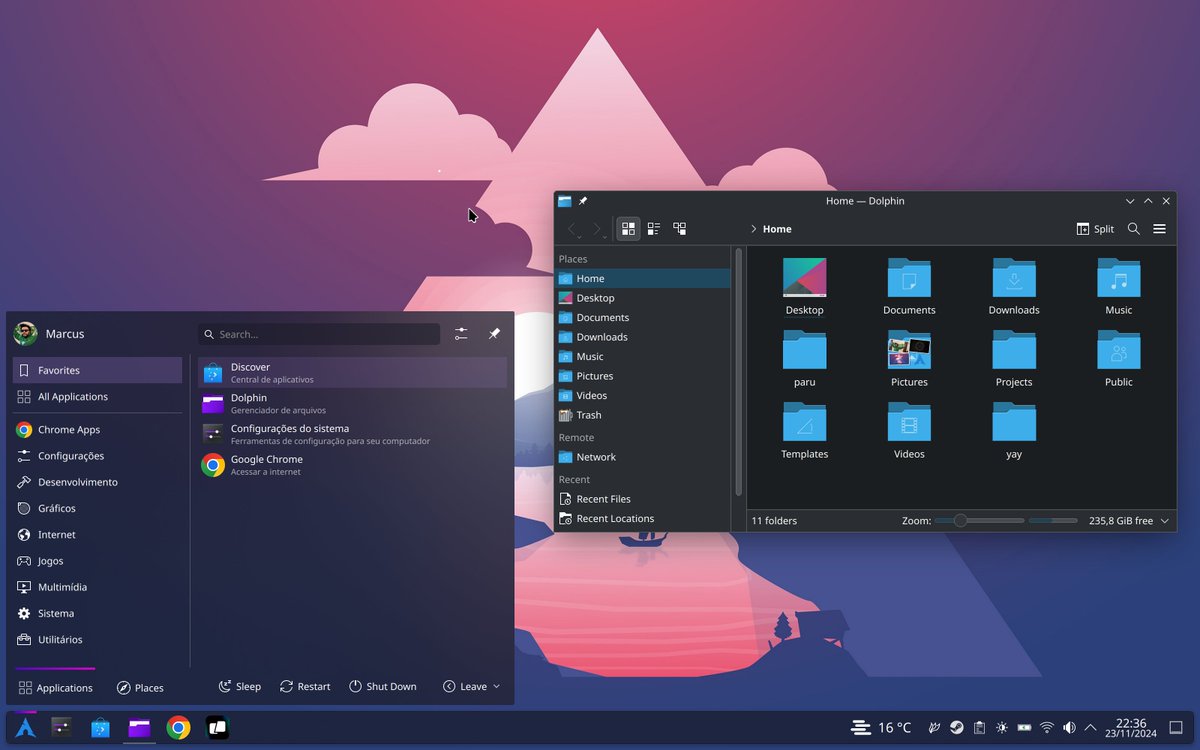Select All Applications in the launcher
Screen dimensions: 1200x750
point(97,397)
